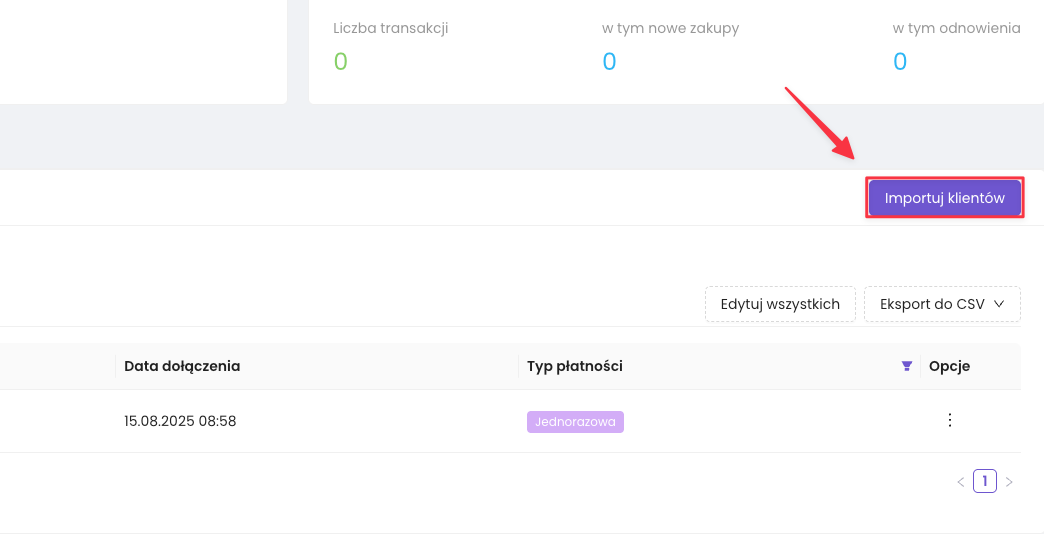Image resolution: width=1044 pixels, height=534 pixels.
Task: Click the blue zero under nowe zakupy
Action: (609, 62)
